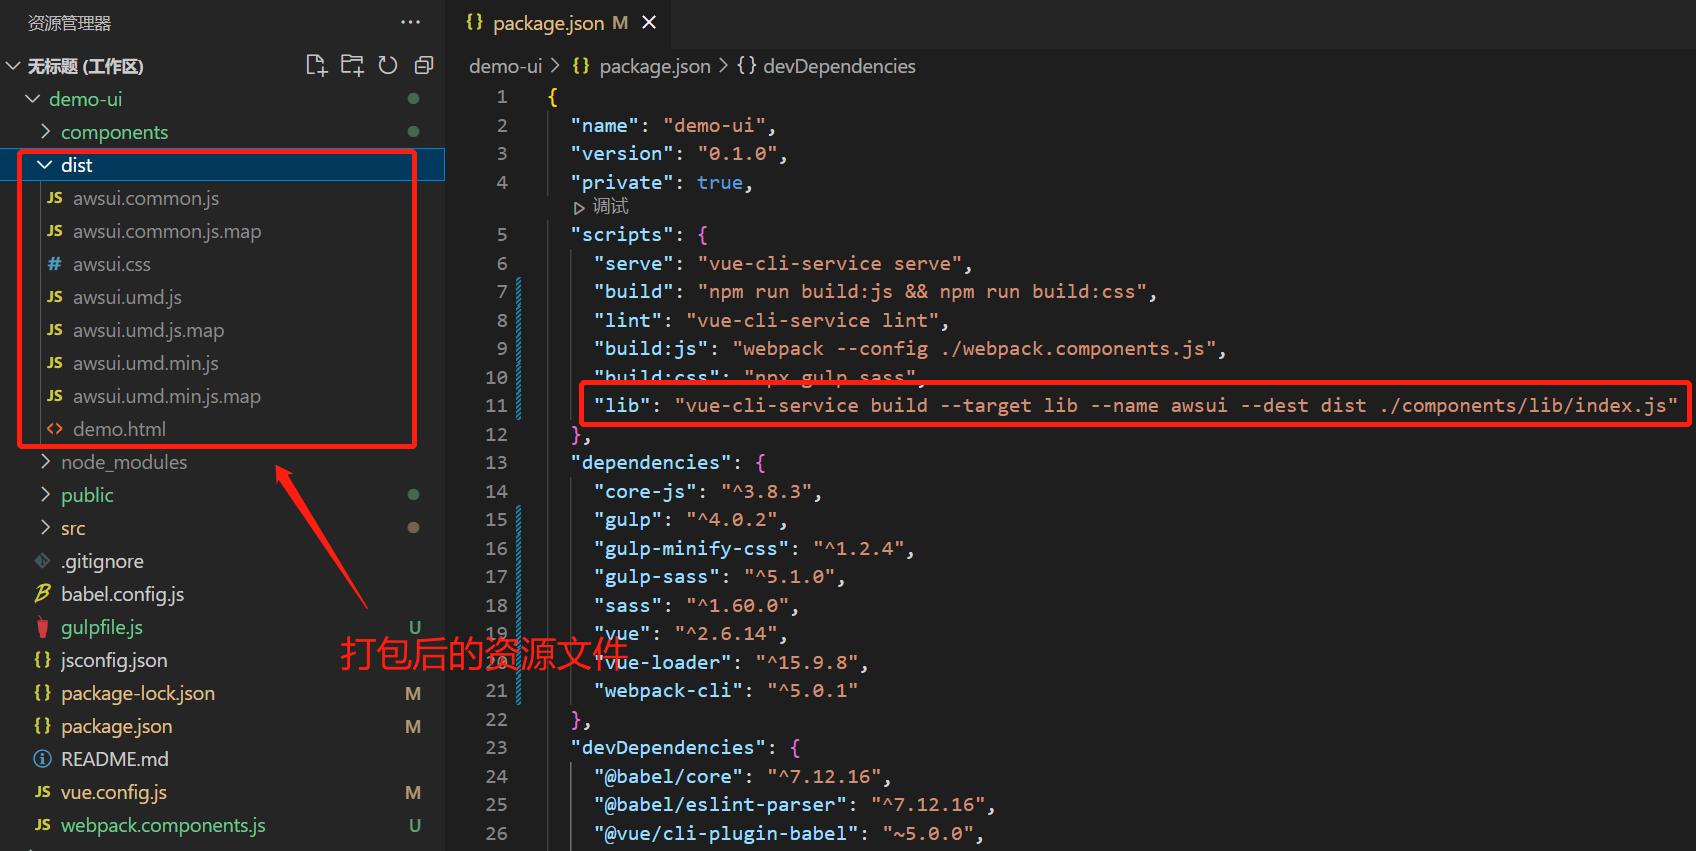Screen dimensions: 1696x851
Task: Collapse all folders in explorer
Action: pos(424,66)
